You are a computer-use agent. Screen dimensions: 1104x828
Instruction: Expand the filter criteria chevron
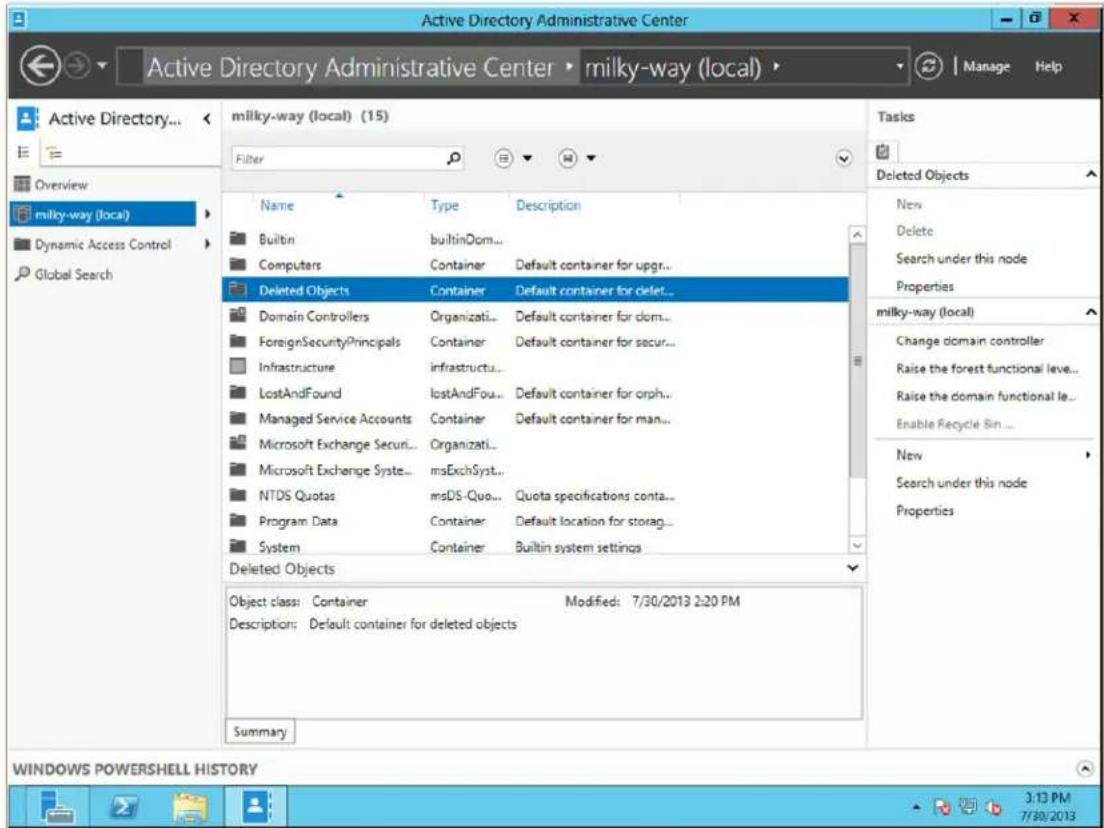tap(844, 158)
